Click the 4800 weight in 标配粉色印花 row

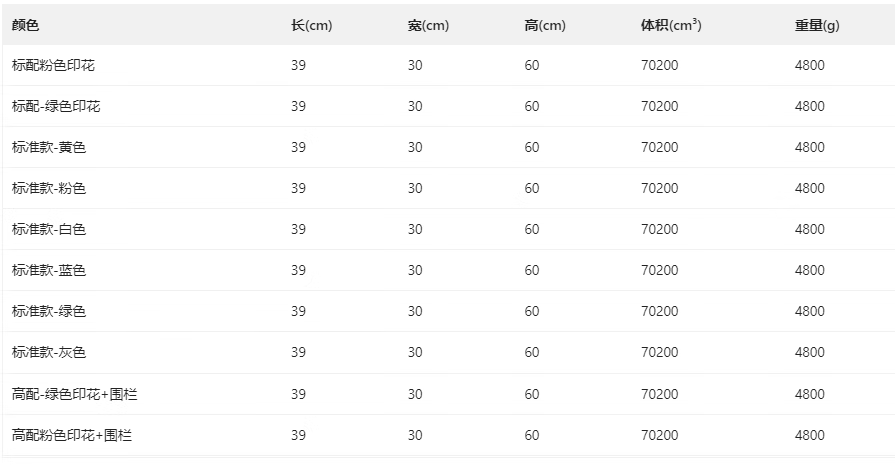coord(809,65)
